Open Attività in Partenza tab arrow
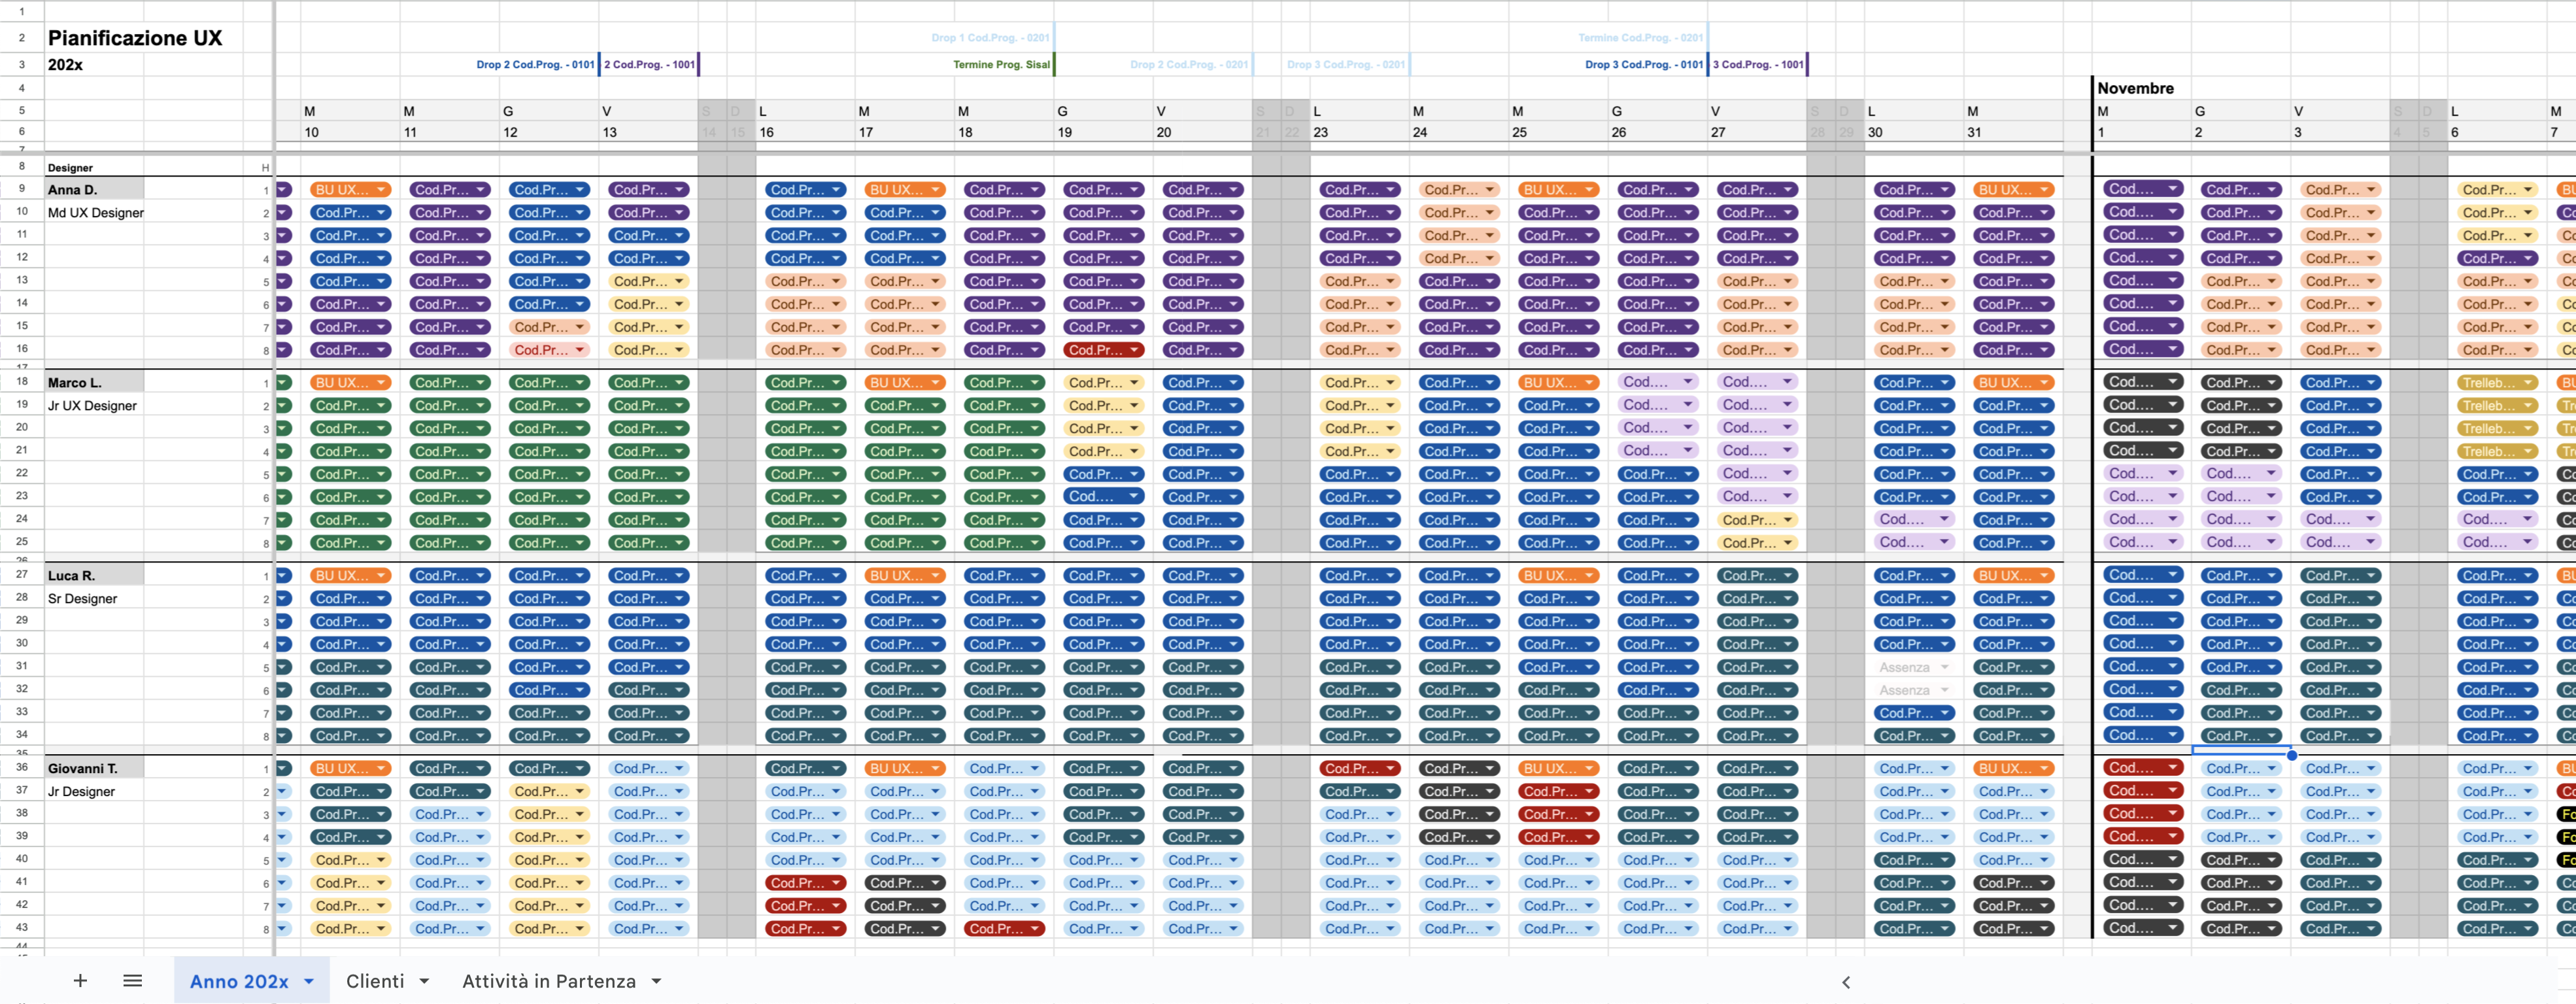This screenshot has height=1004, width=2576. coord(656,982)
